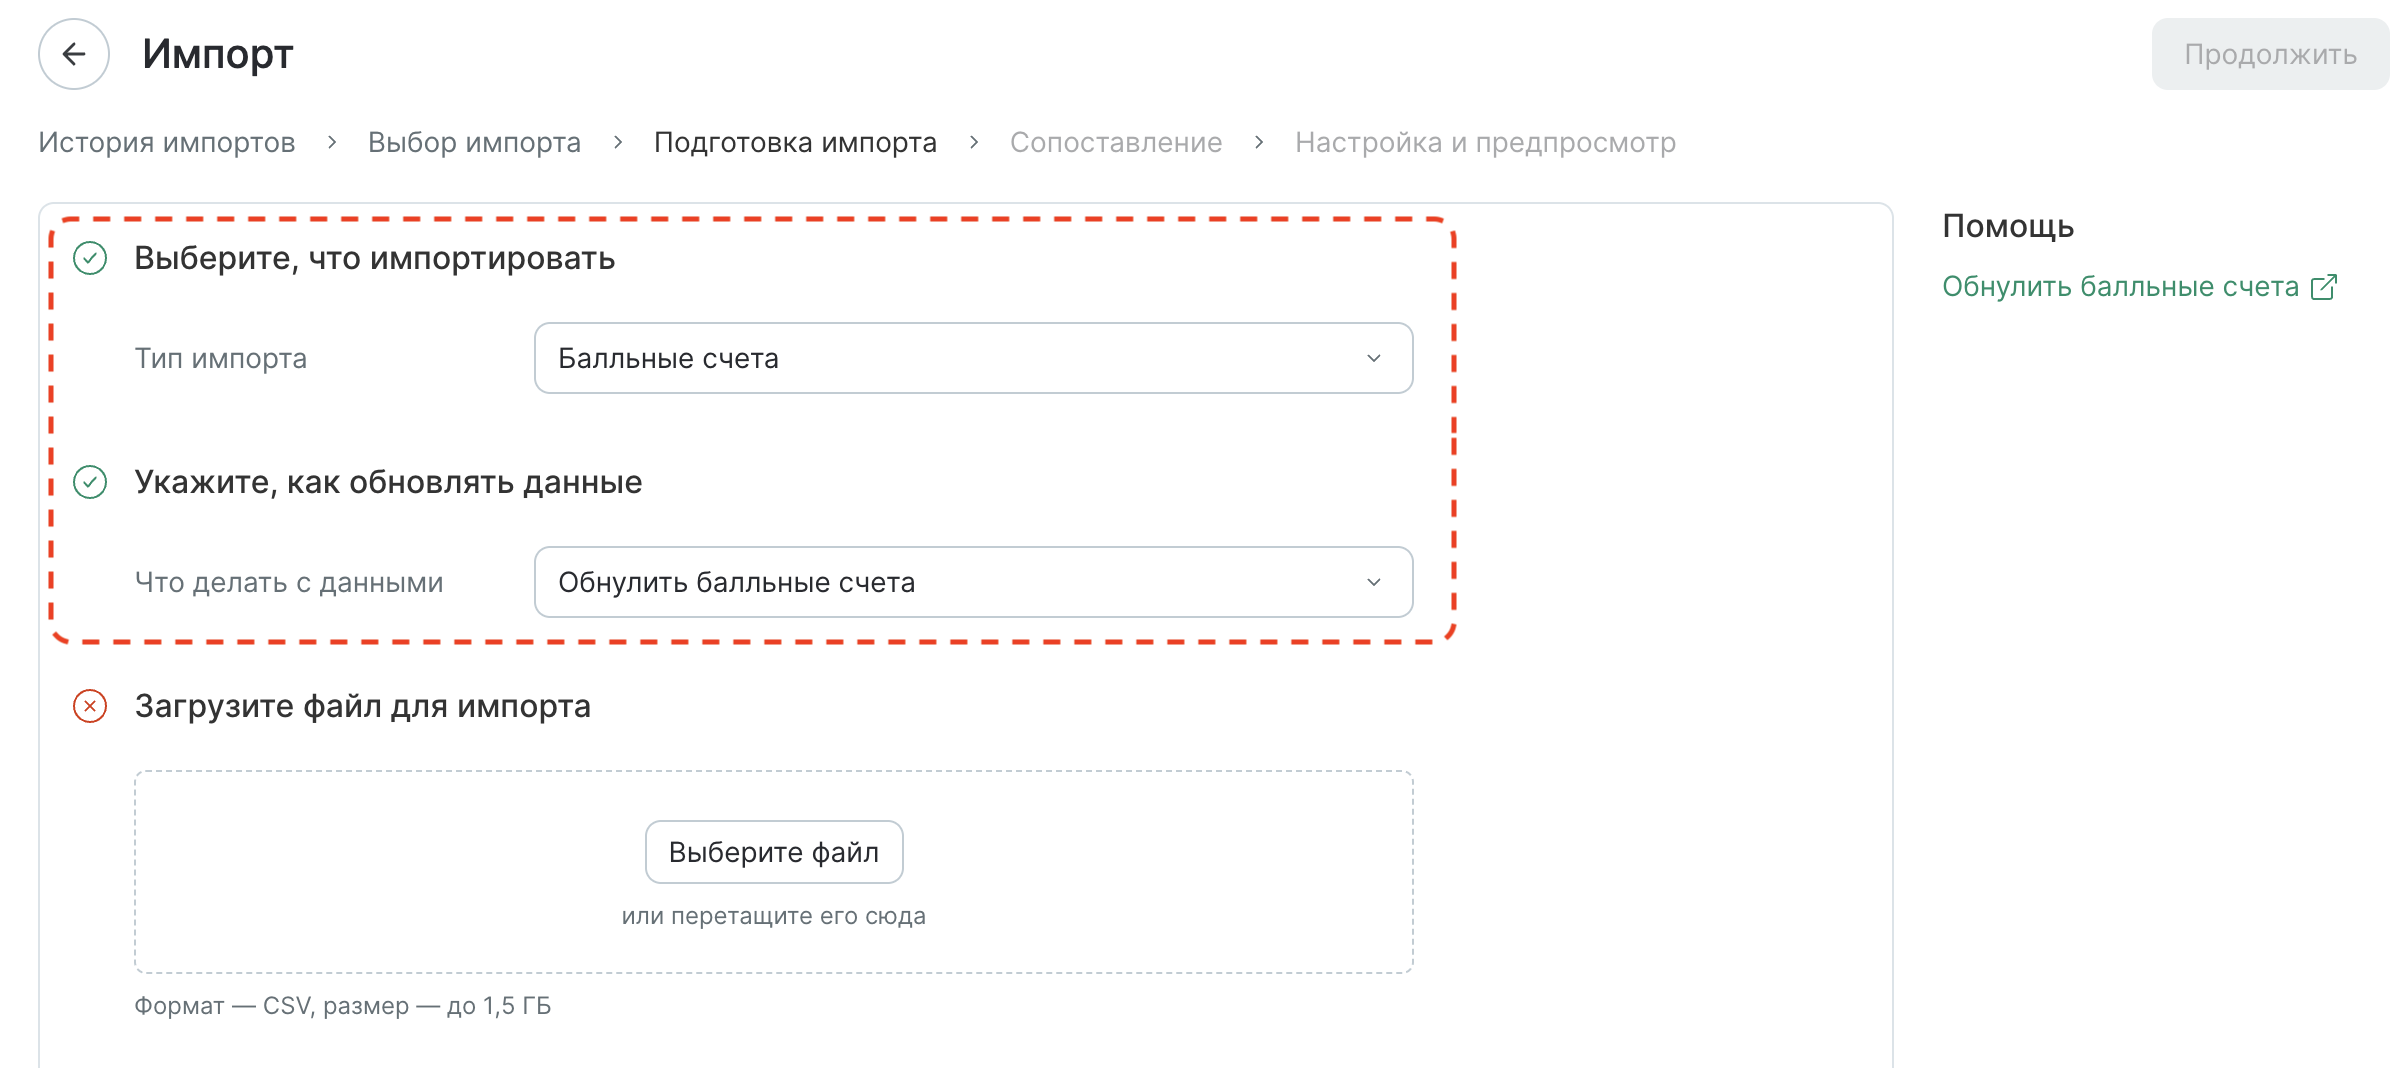Open the Что делать с данными dropdown
This screenshot has width=2398, height=1068.
pyautogui.click(x=974, y=582)
